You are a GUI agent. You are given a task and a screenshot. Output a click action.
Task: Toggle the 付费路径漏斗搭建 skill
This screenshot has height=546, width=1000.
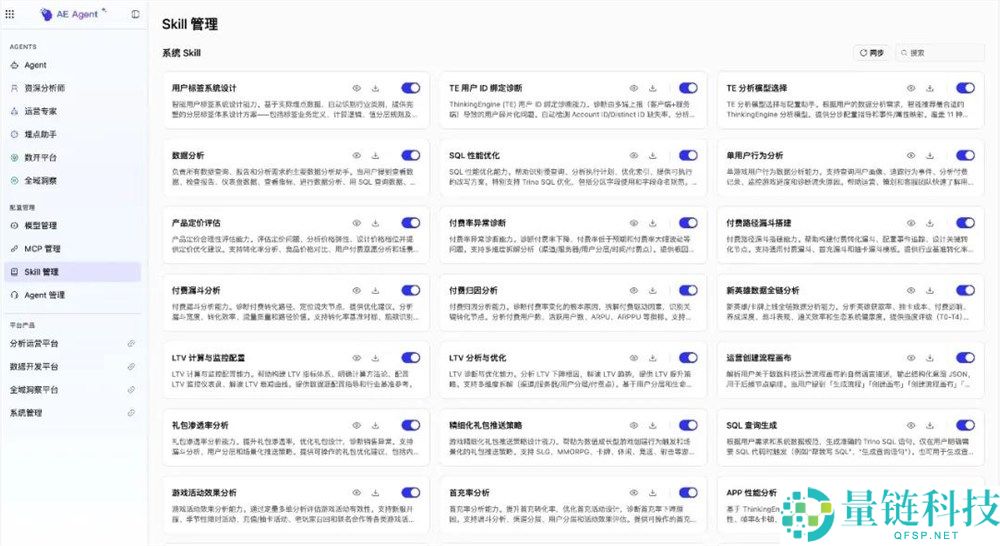click(x=966, y=223)
